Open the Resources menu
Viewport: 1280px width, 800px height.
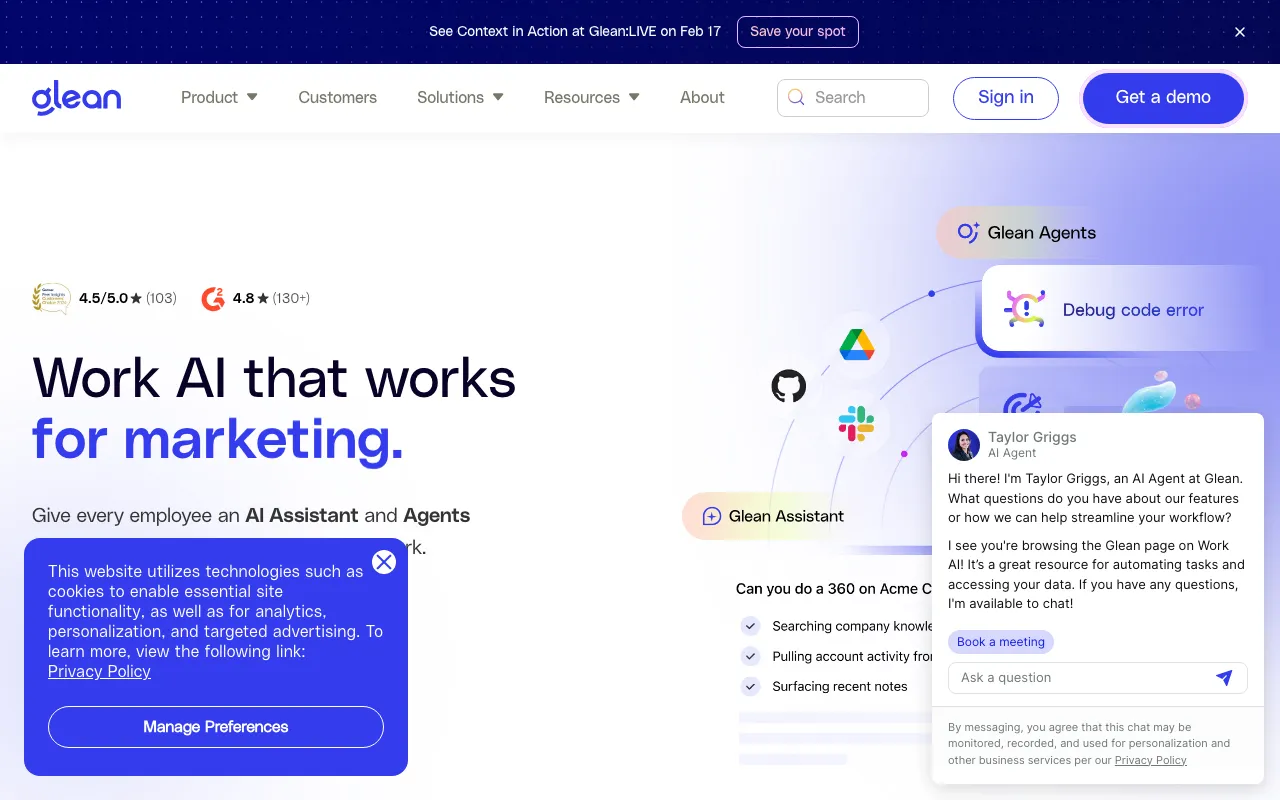point(592,97)
